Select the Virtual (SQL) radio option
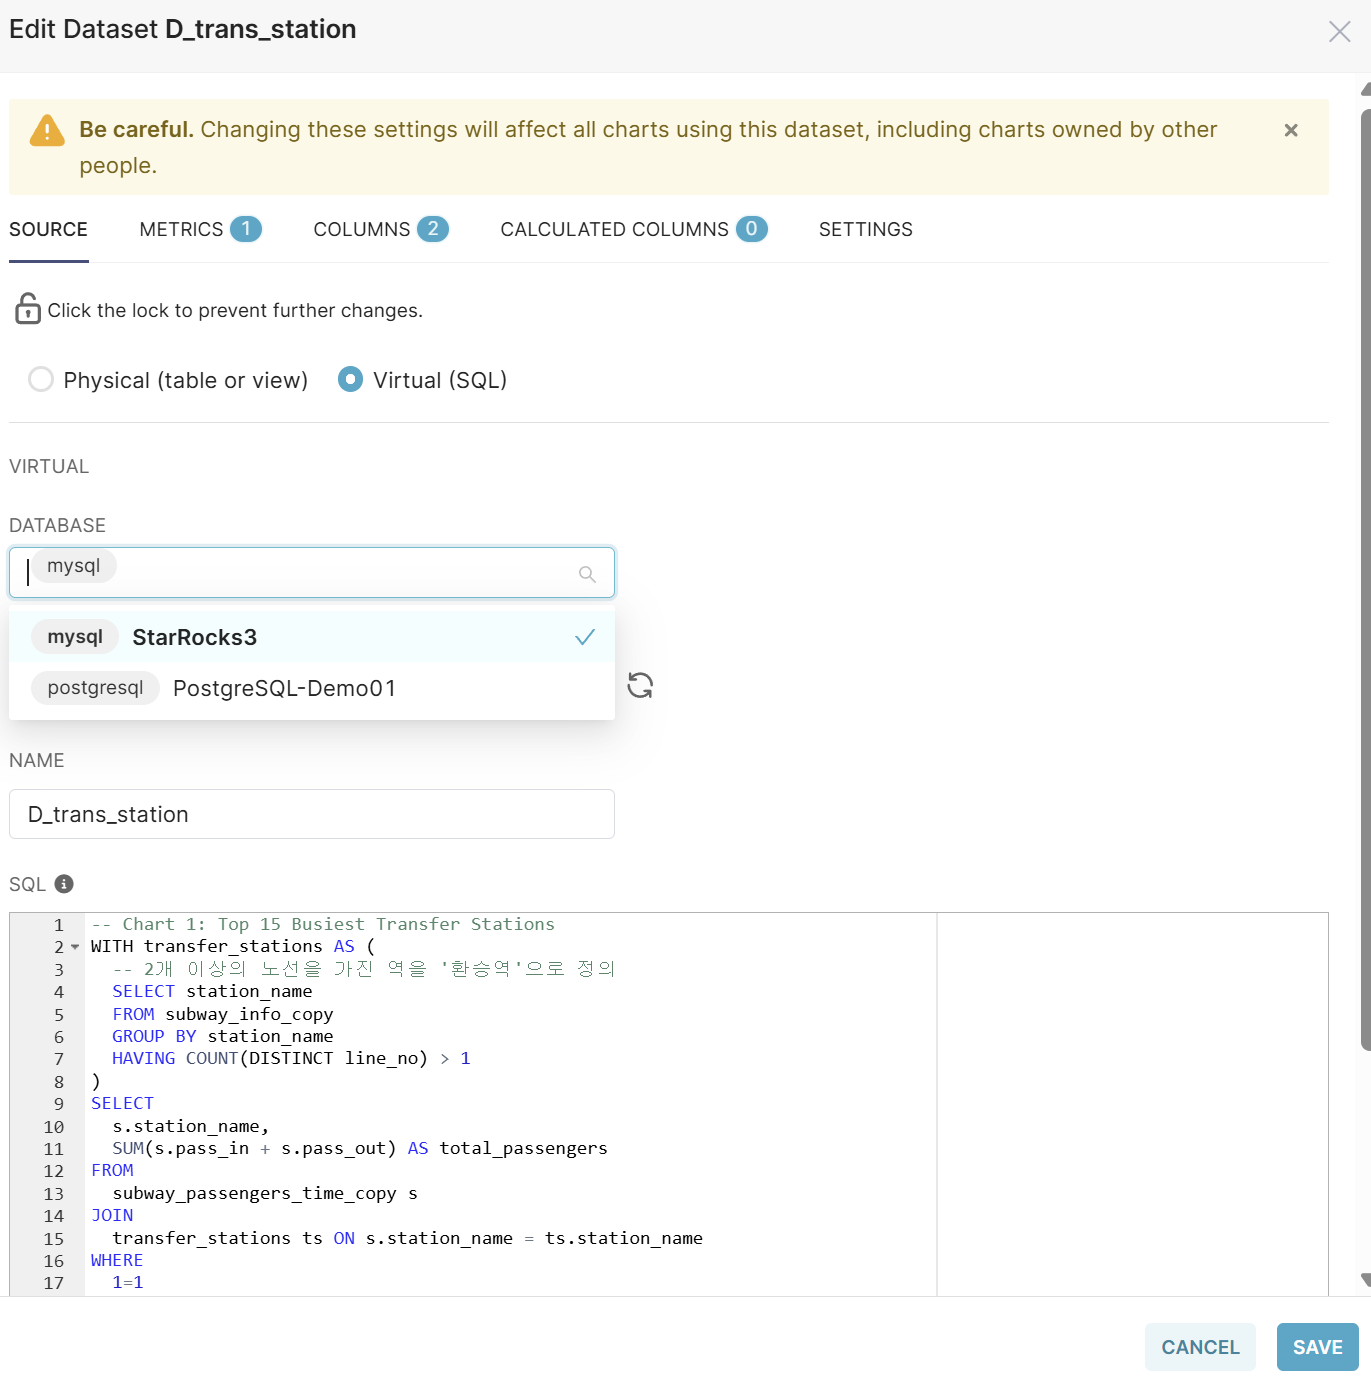1371x1379 pixels. (x=350, y=380)
